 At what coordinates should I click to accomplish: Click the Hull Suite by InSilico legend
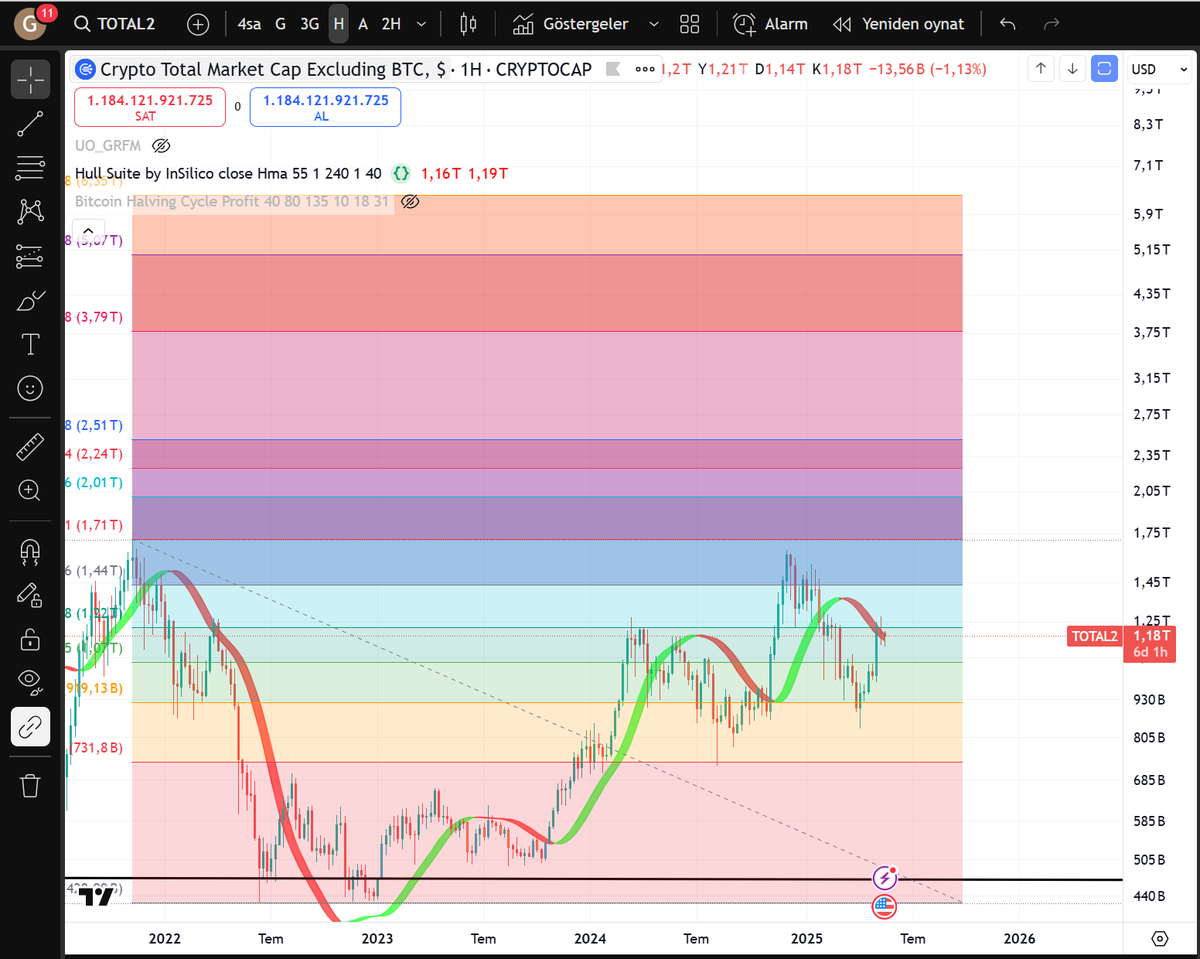[x=228, y=174]
